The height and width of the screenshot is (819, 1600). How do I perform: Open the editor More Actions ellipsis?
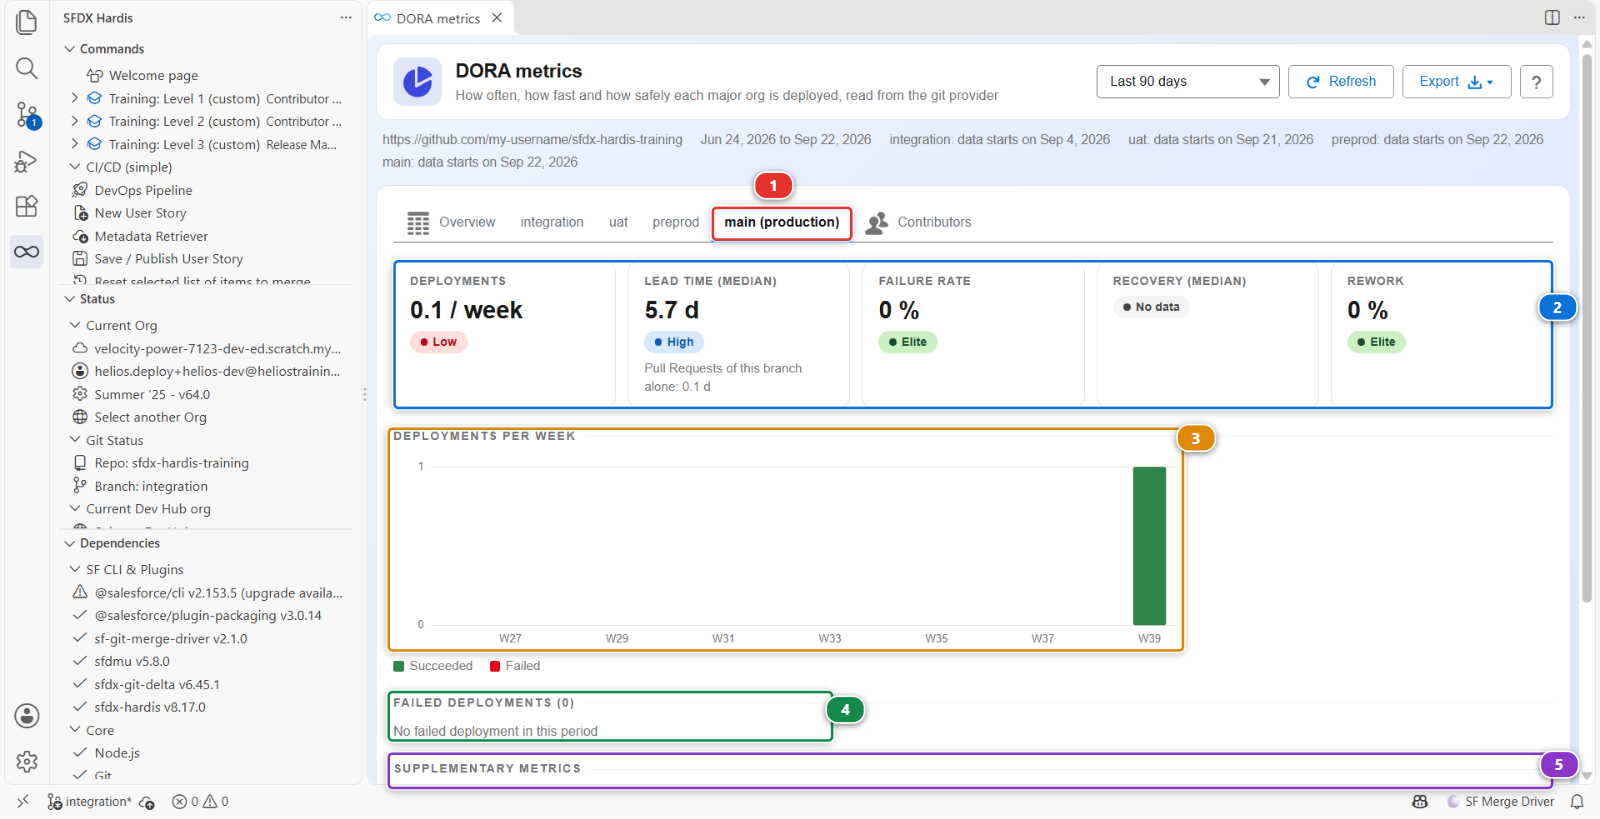[x=1579, y=17]
